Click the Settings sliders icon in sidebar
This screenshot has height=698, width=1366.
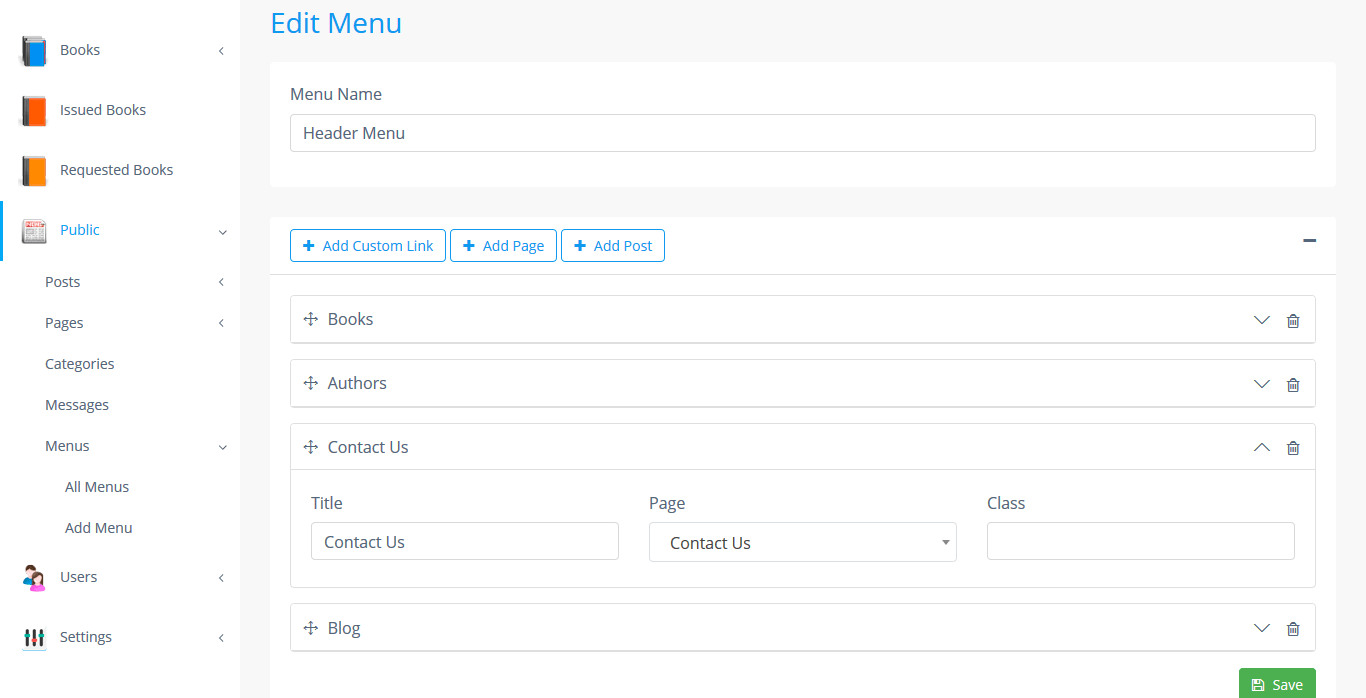coord(34,637)
